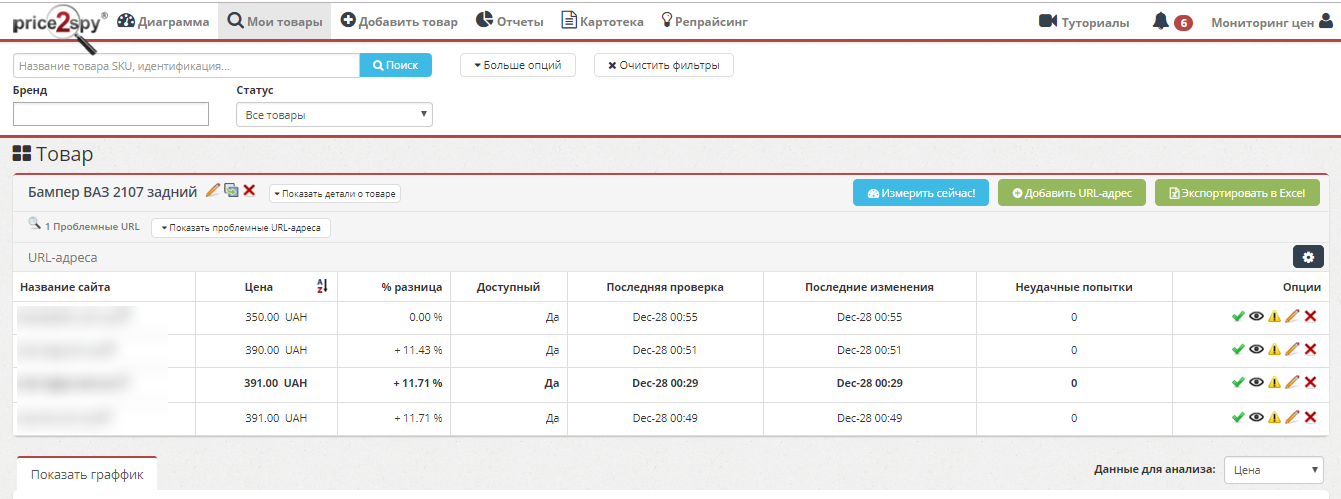The width and height of the screenshot is (1341, 499).
Task: Click green check in 350.00 UAH row
Action: (x=1238, y=317)
